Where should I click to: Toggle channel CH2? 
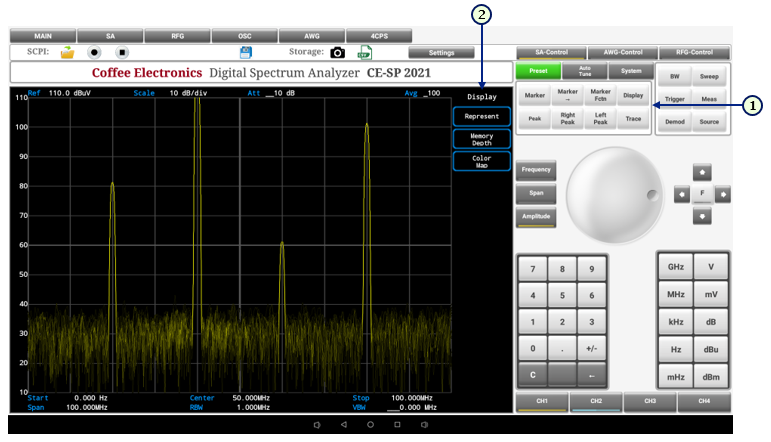point(596,402)
